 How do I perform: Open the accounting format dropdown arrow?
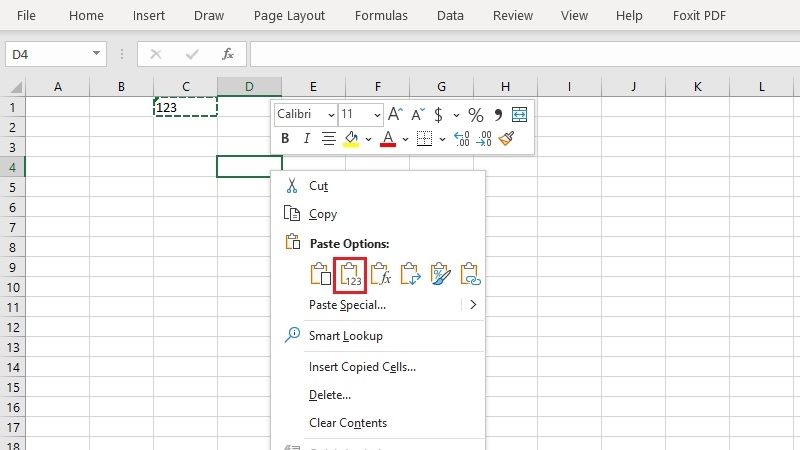pyautogui.click(x=456, y=115)
